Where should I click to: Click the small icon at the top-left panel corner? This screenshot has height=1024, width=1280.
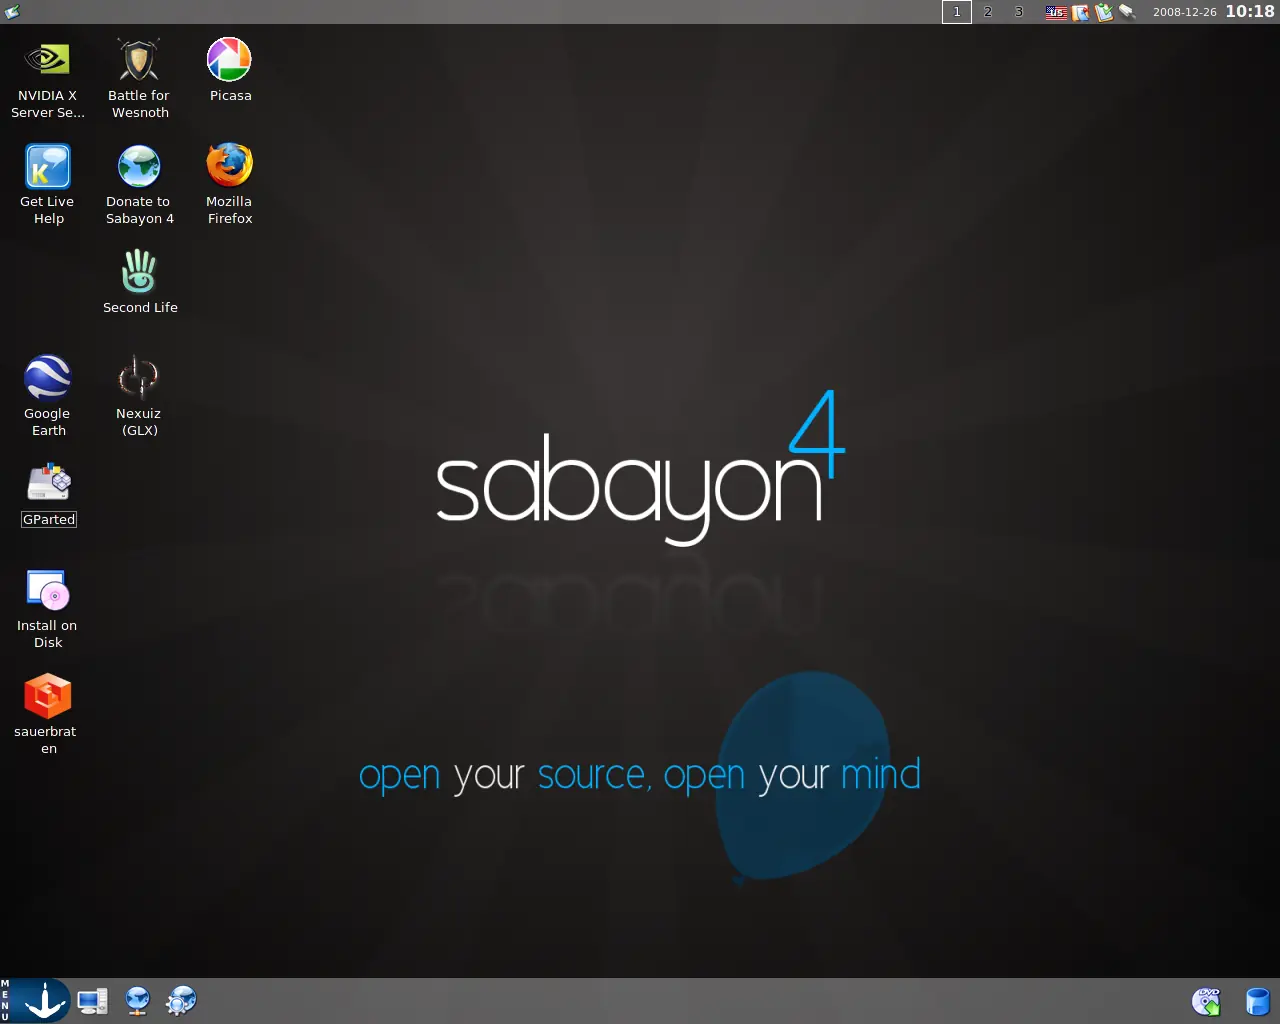(x=12, y=12)
